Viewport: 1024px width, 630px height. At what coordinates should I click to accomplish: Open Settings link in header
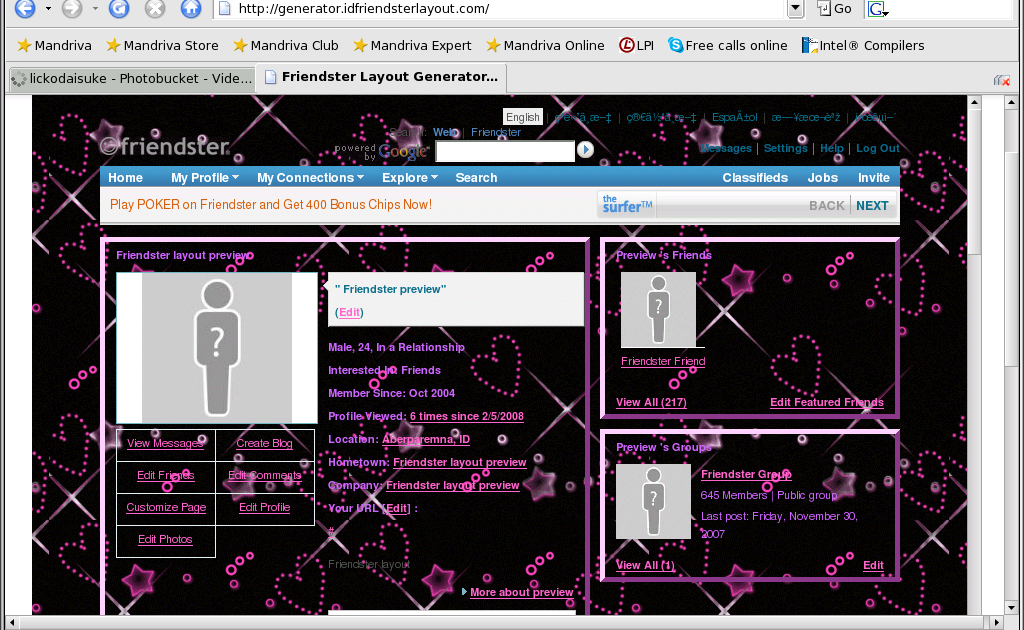pyautogui.click(x=786, y=148)
